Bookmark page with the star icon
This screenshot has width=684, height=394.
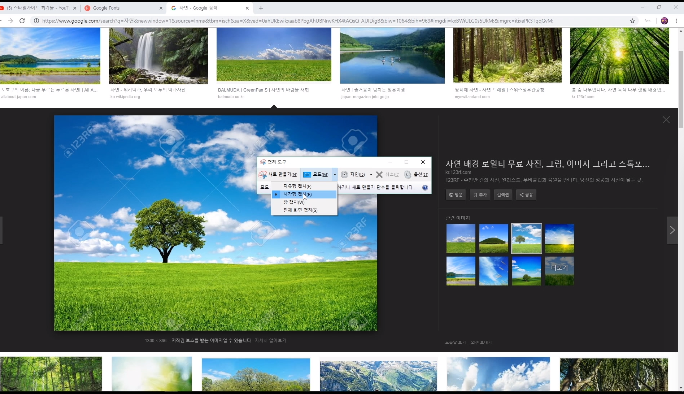[x=632, y=21]
